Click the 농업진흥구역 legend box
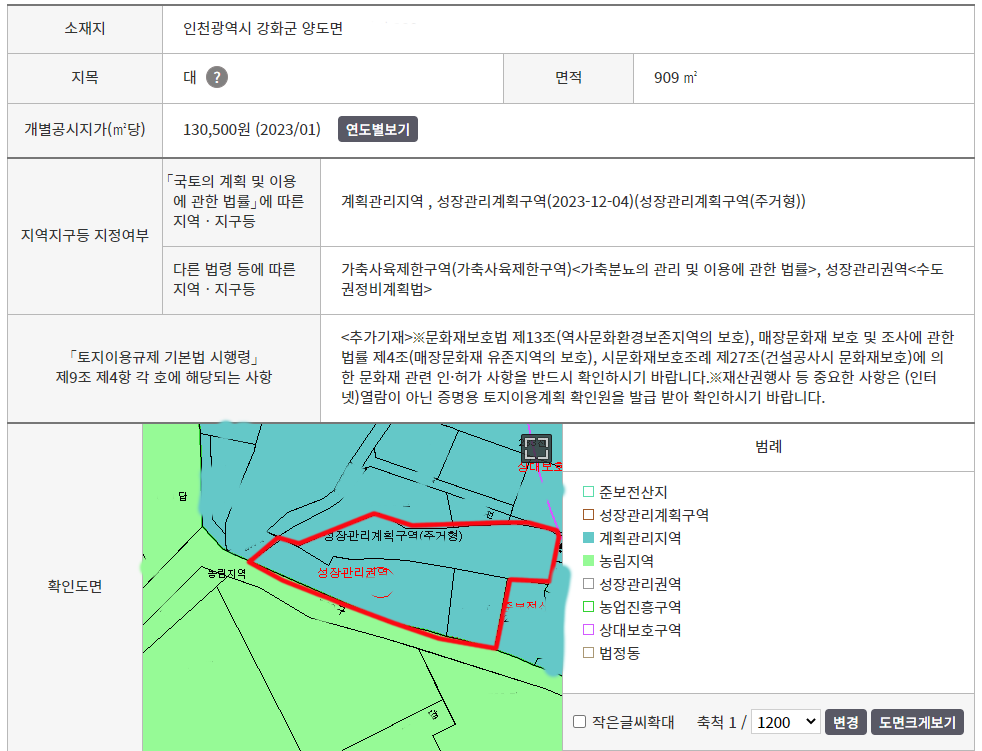 click(588, 607)
